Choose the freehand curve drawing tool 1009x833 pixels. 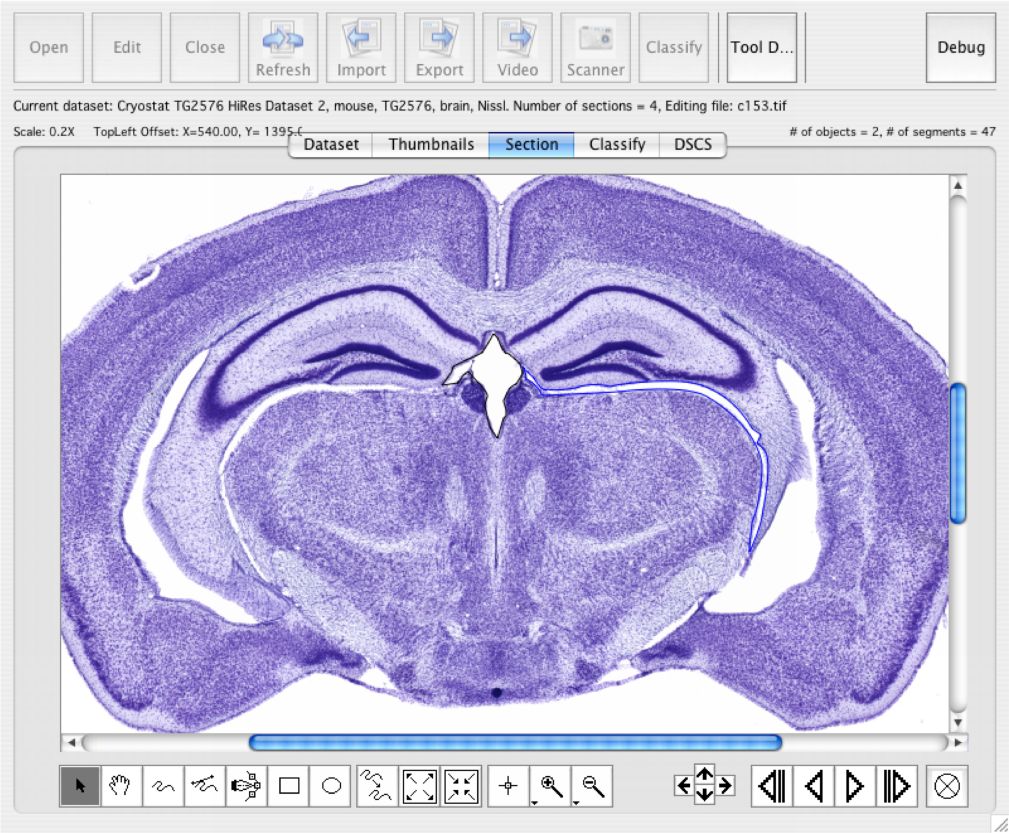coord(164,786)
